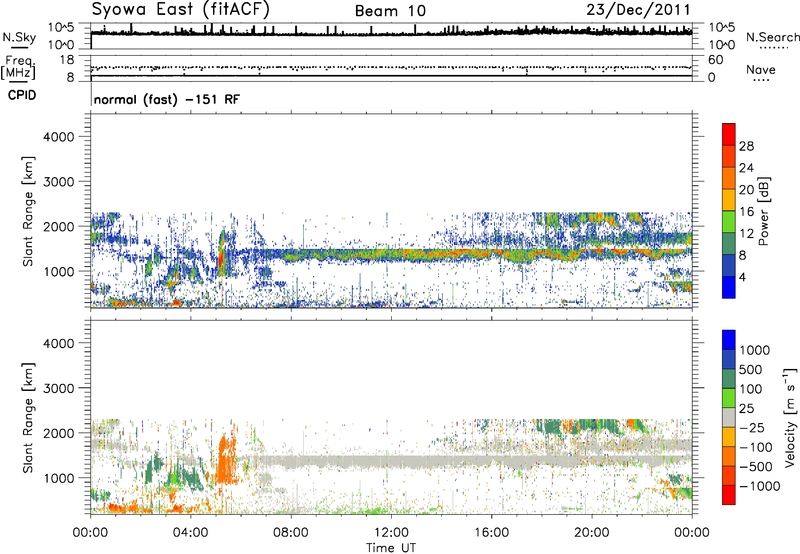Click the 'Nave' legend label

(761, 70)
